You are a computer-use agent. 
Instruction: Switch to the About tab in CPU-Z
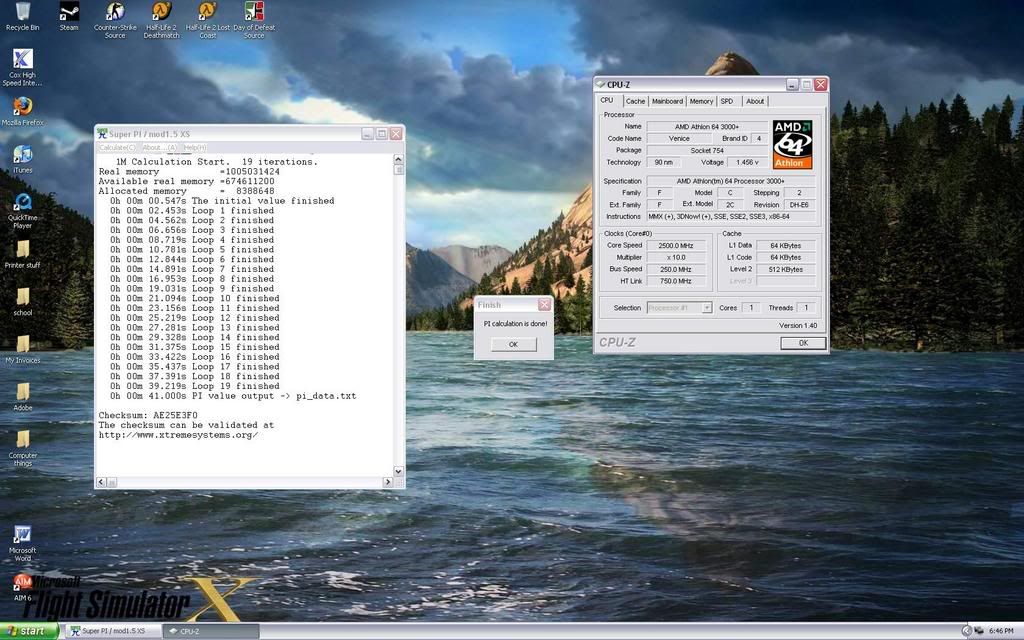pos(755,101)
